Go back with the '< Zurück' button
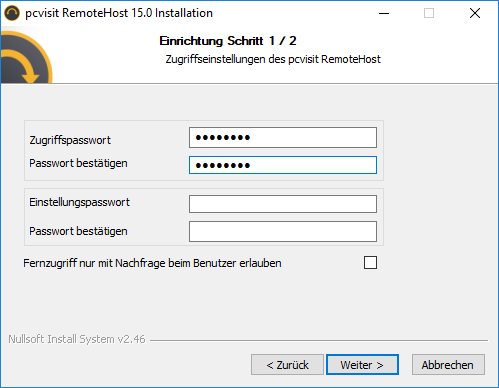The height and width of the screenshot is (388, 499). click(x=287, y=365)
